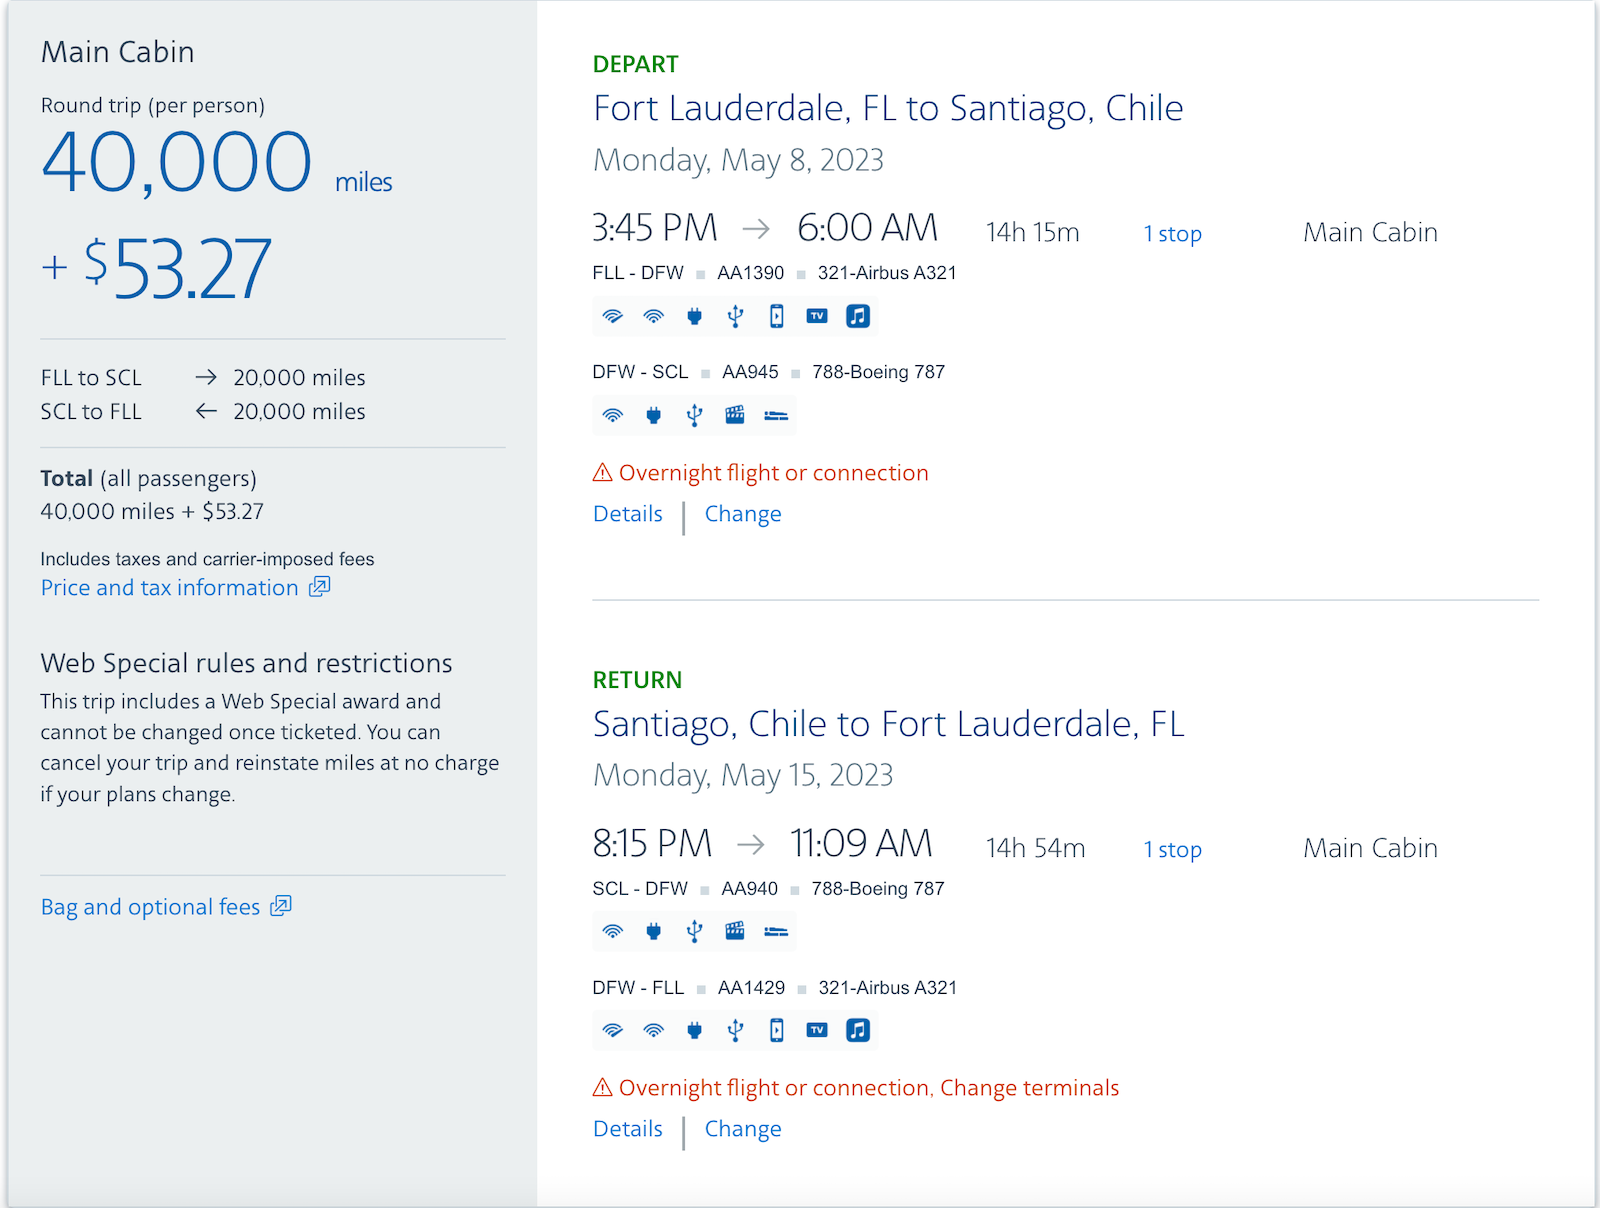This screenshot has width=1600, height=1208.
Task: Click the 1 stop link on the return flight
Action: pos(1171,849)
